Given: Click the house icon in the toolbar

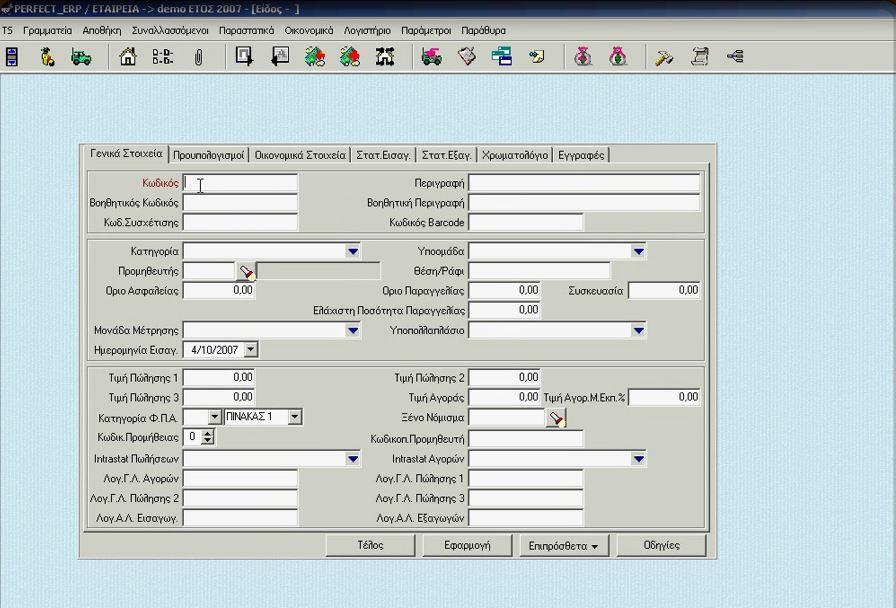Looking at the screenshot, I should [x=128, y=57].
